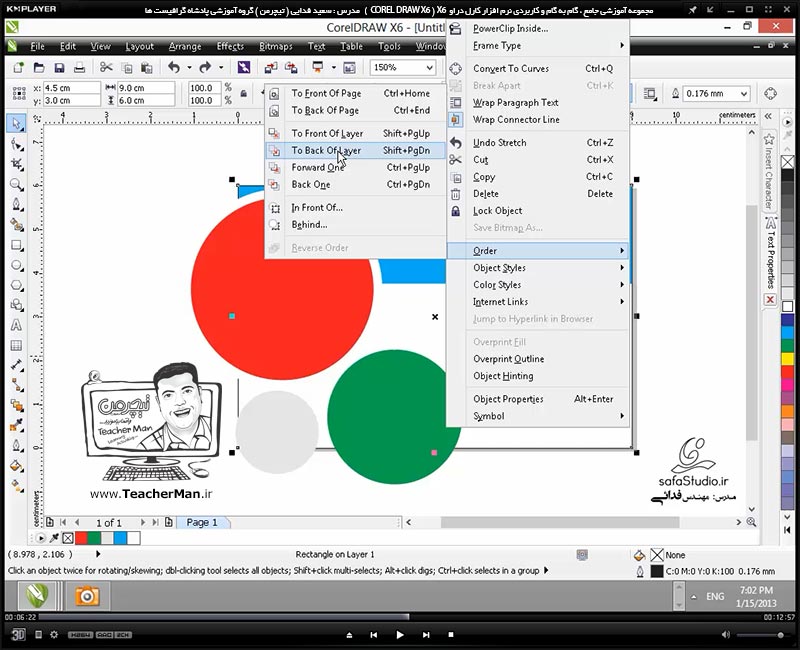Skip to previous track in KMPlayer
The image size is (800, 650).
[x=373, y=635]
